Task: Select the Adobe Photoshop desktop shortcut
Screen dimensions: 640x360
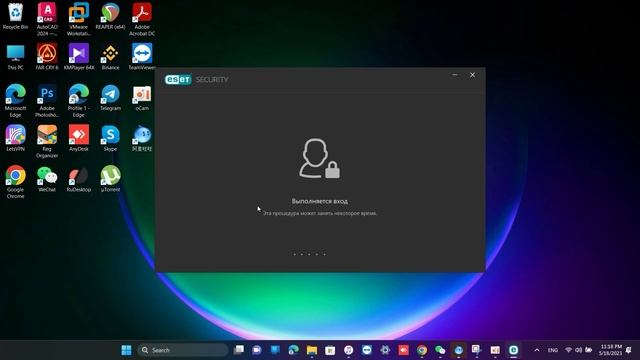Action: pyautogui.click(x=47, y=100)
